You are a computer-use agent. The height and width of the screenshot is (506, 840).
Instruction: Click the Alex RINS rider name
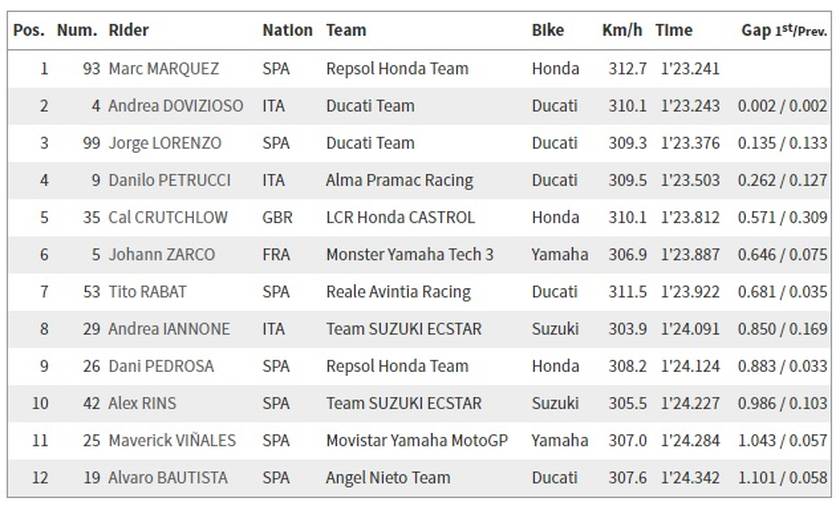point(142,403)
